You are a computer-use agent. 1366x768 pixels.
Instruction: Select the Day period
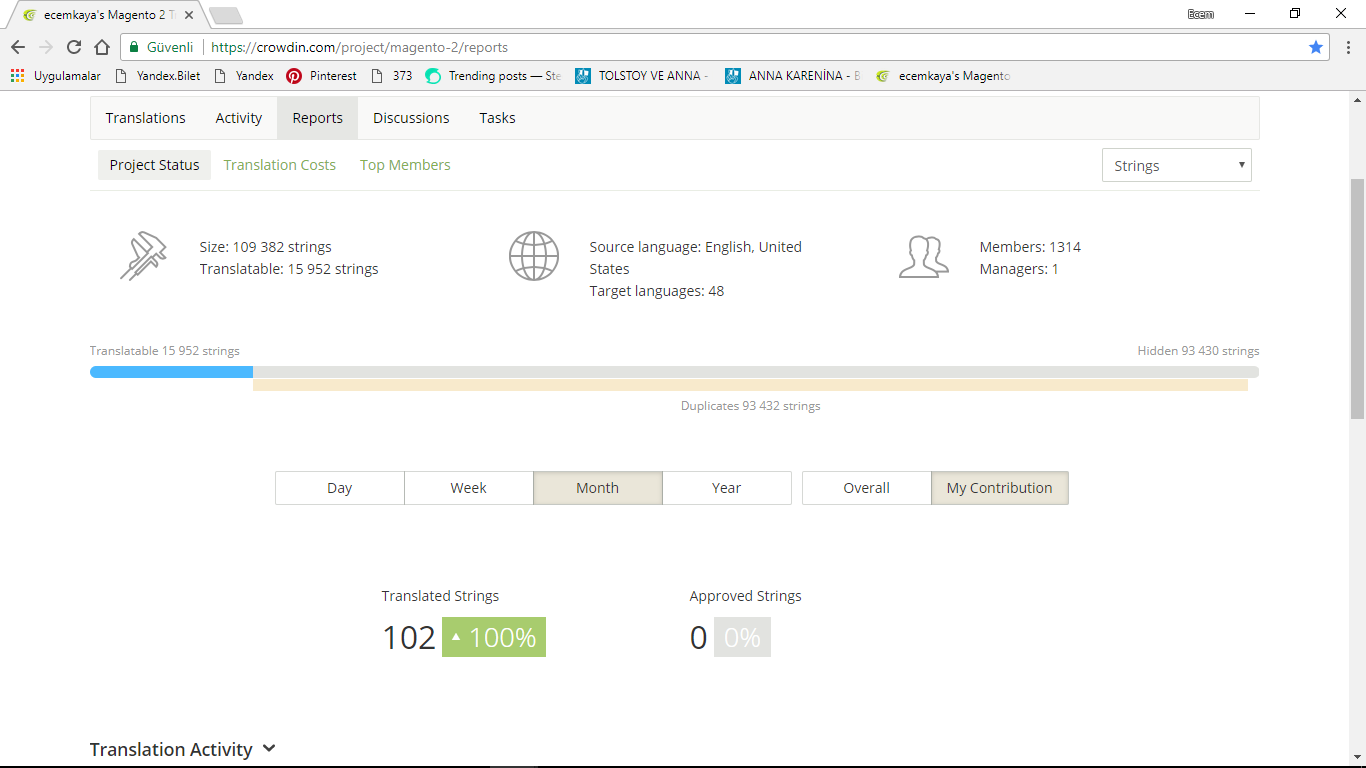click(x=340, y=488)
